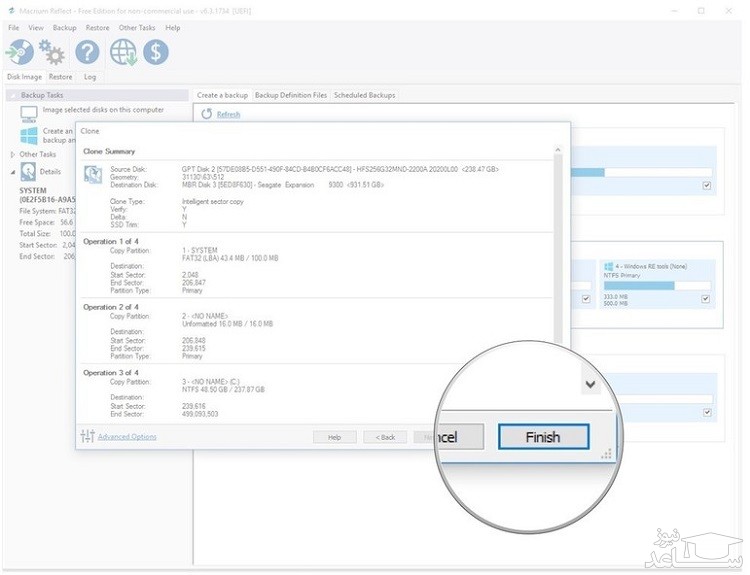Click the scroll-down arrow in Clone summary
Viewport: 750px width, 575px height.
tap(590, 384)
